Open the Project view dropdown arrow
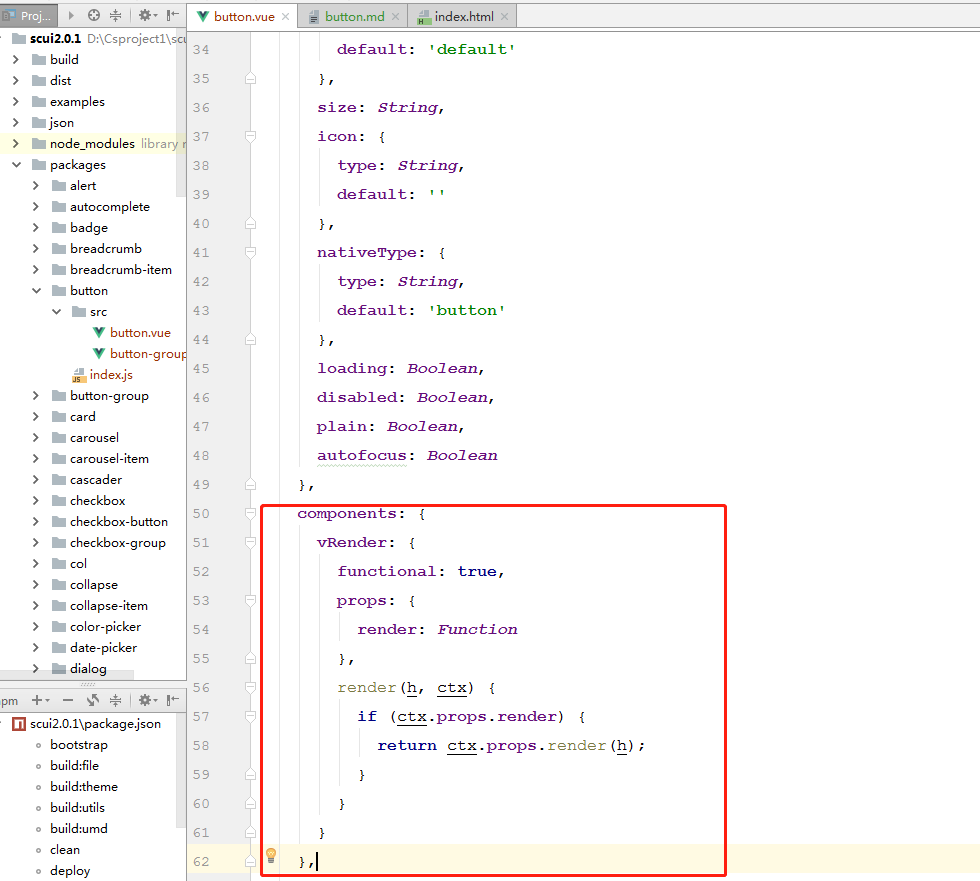The width and height of the screenshot is (980, 881). [71, 16]
